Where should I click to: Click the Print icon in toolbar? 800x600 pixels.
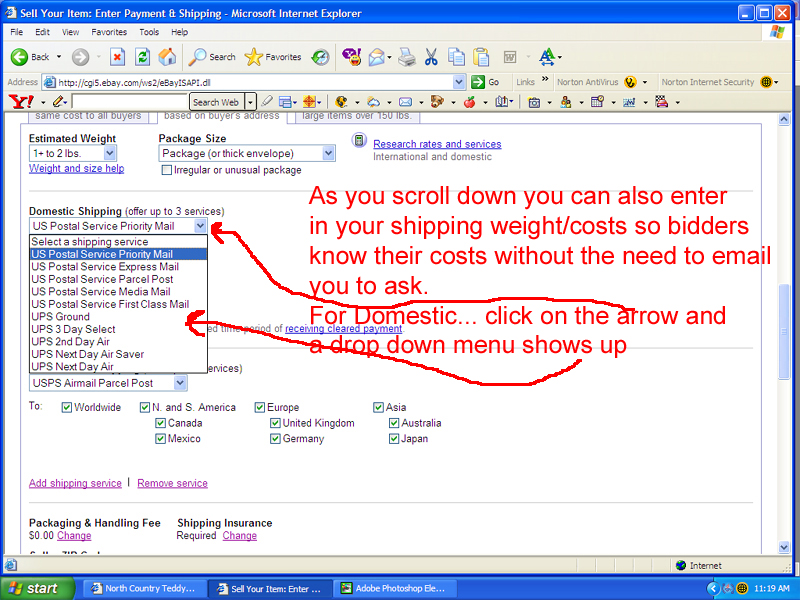(407, 57)
